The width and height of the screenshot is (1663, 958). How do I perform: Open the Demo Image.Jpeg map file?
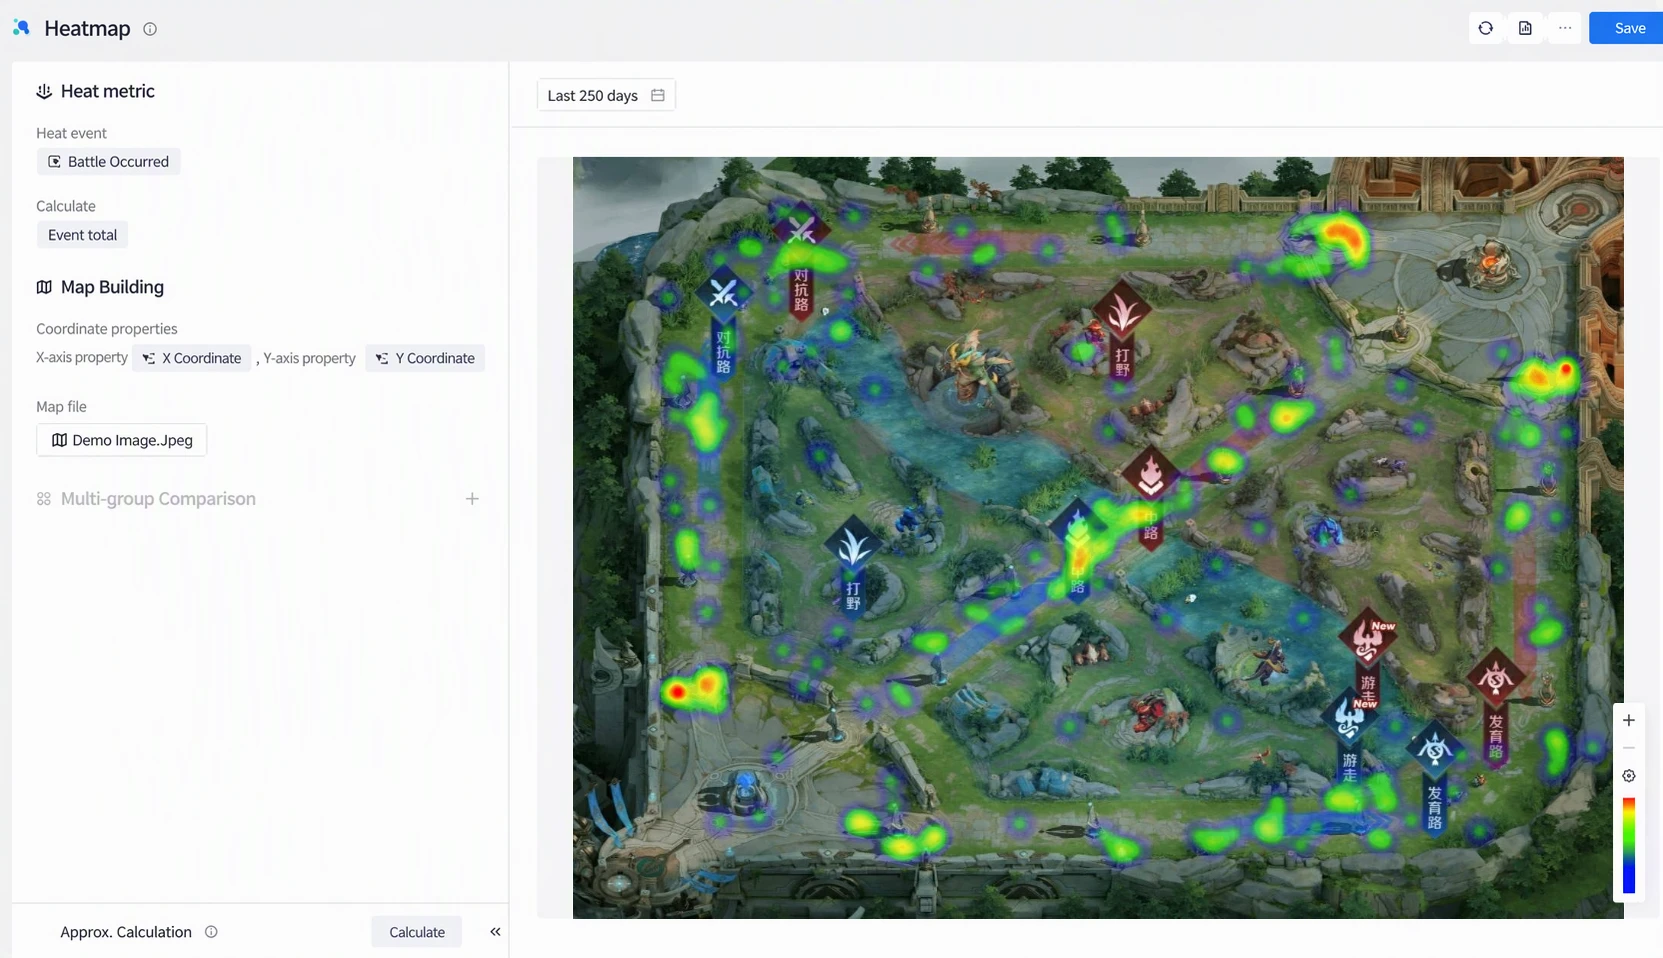coord(122,440)
